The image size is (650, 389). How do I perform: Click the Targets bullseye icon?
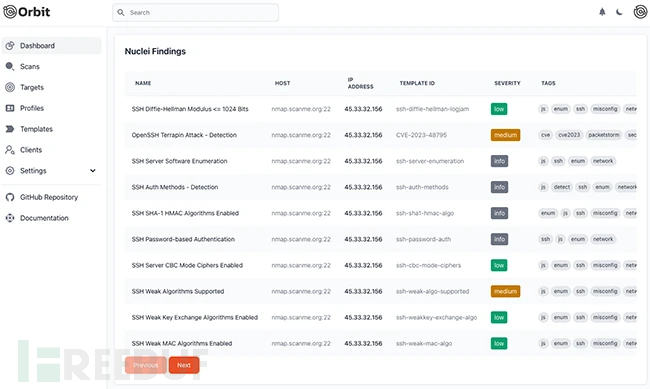tap(10, 87)
